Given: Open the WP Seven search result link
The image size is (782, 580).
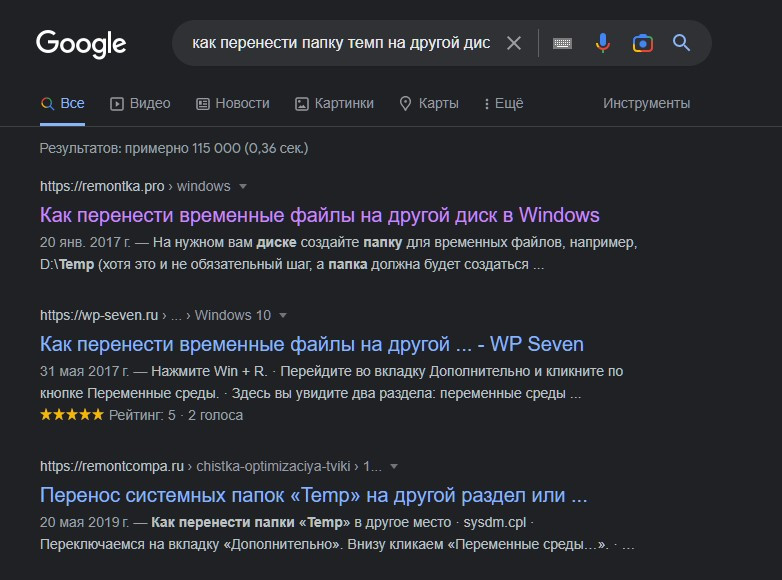Looking at the screenshot, I should (x=311, y=344).
